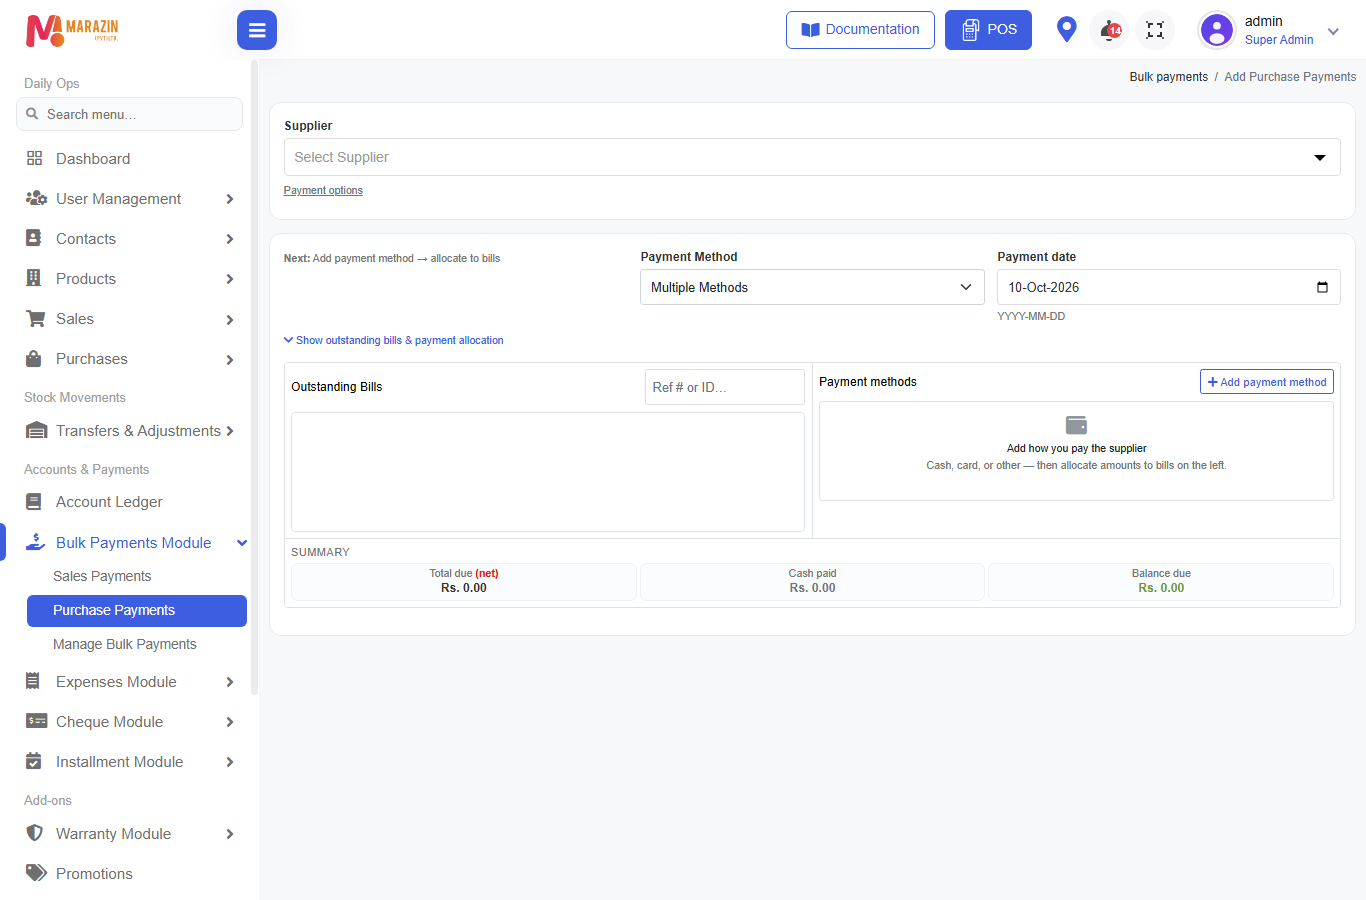Open Manage Bulk Payments submenu item
This screenshot has width=1366, height=900.
click(x=125, y=644)
